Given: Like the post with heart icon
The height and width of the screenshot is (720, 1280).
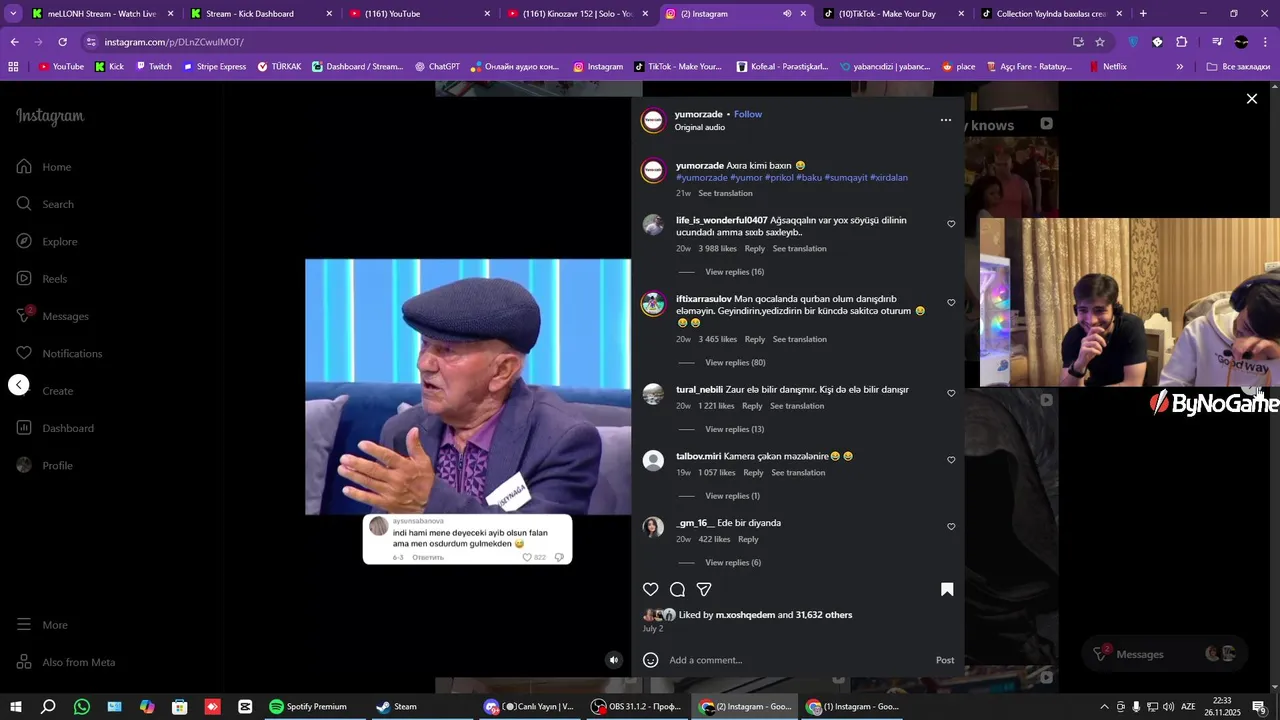Looking at the screenshot, I should [x=650, y=590].
